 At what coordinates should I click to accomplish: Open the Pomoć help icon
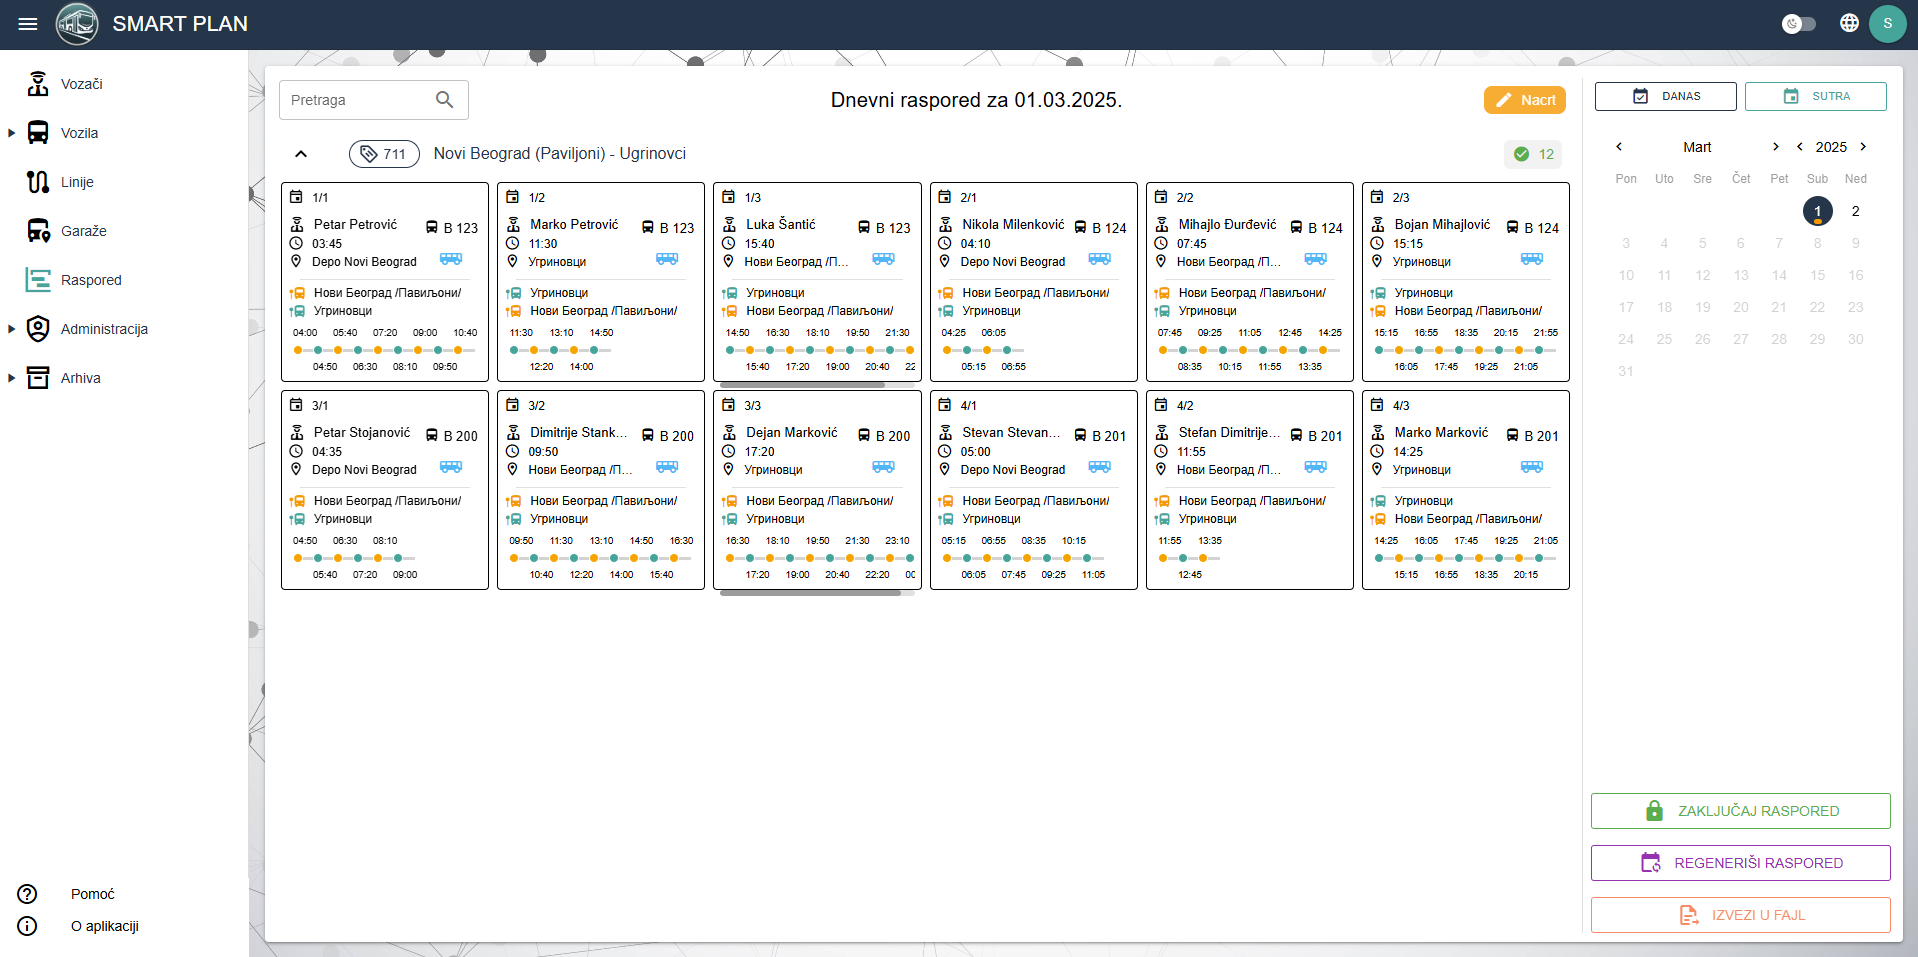[x=28, y=894]
